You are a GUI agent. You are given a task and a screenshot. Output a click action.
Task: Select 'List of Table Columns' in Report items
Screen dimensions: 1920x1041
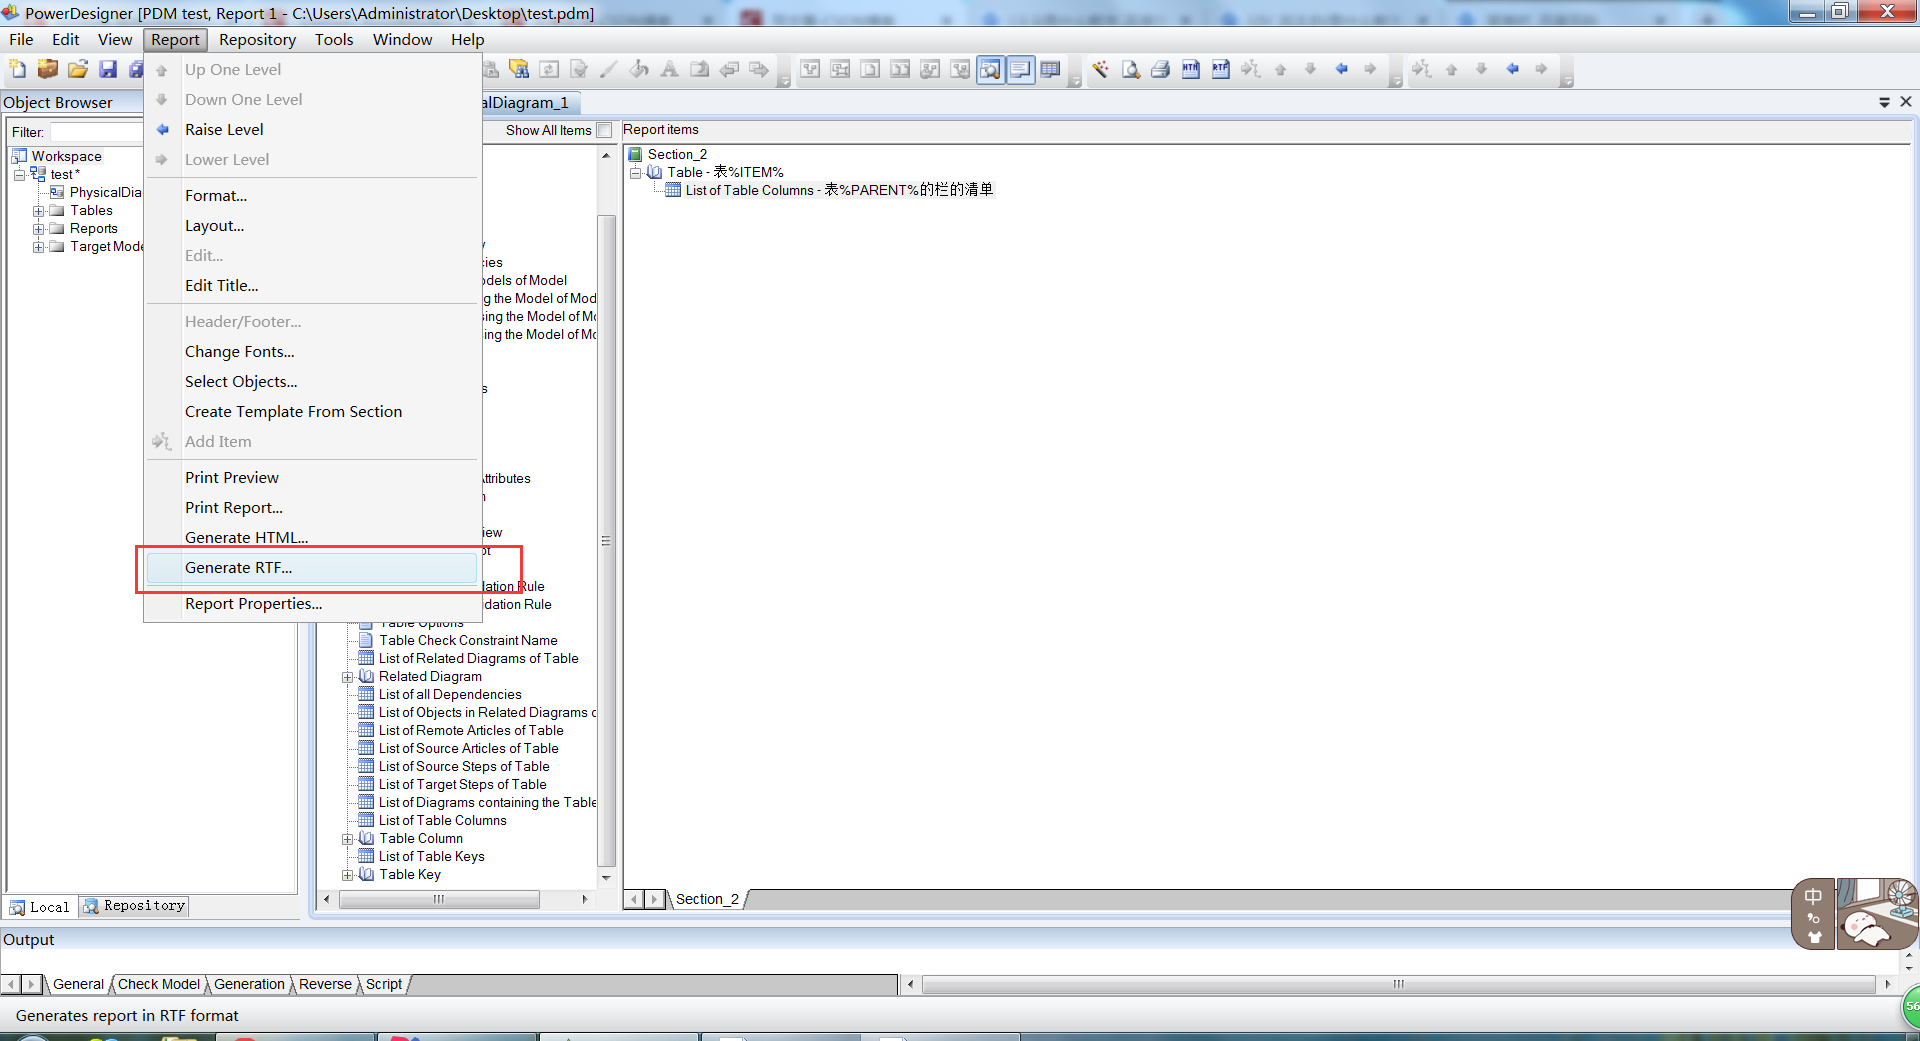coord(839,190)
